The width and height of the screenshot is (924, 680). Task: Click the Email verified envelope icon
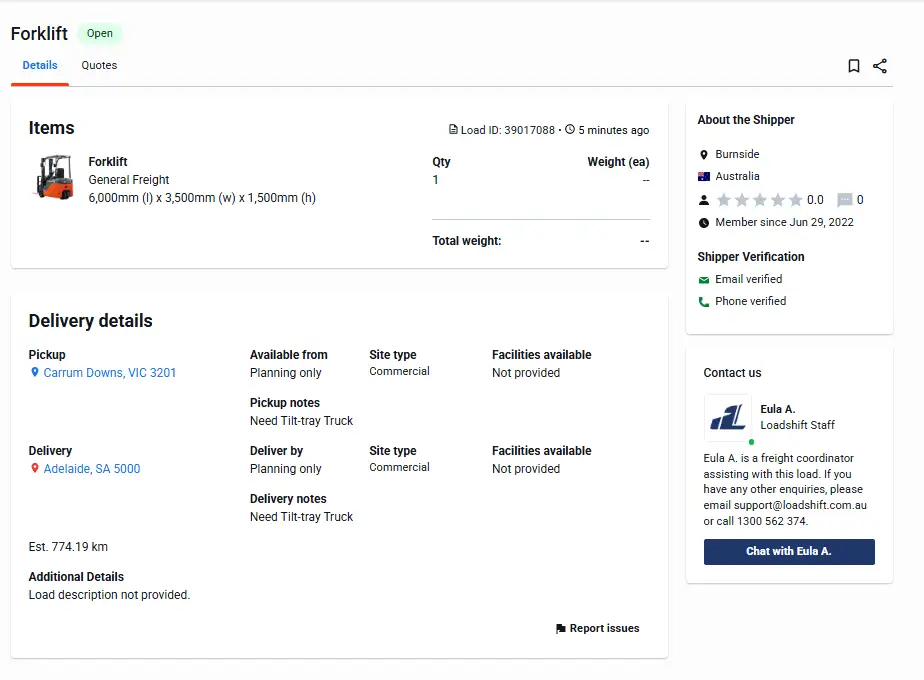pos(703,279)
